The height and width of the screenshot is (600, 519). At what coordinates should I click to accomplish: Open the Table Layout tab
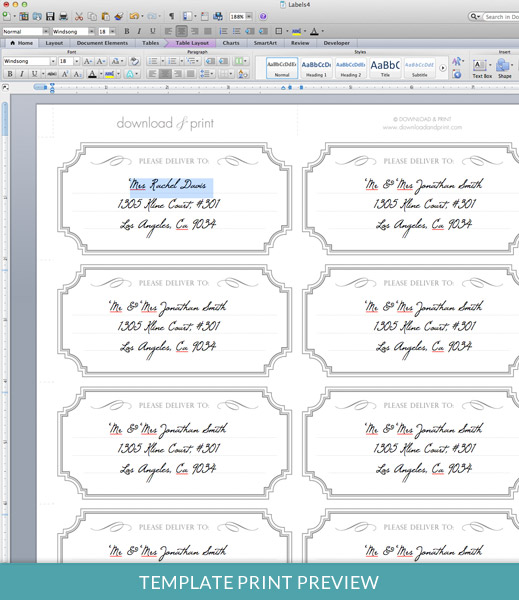192,43
